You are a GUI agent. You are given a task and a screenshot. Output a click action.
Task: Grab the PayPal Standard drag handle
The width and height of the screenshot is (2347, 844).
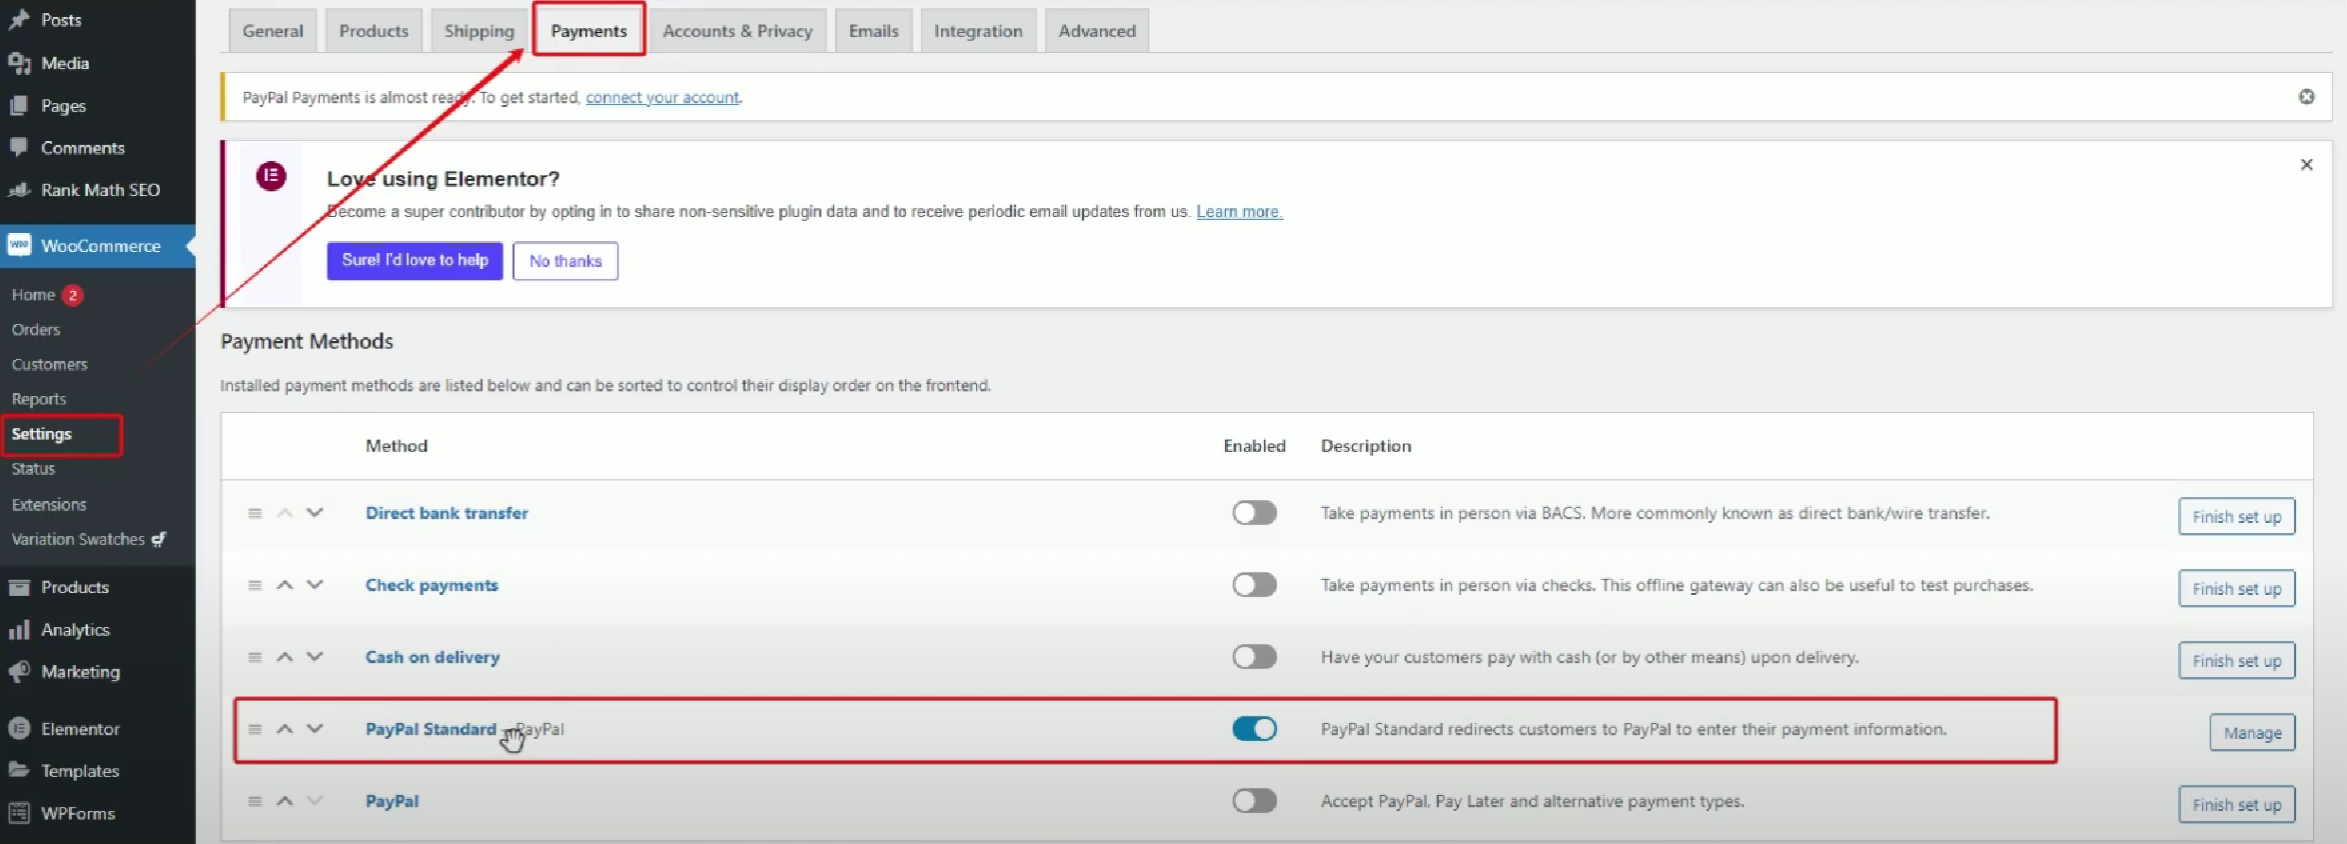[x=255, y=729]
